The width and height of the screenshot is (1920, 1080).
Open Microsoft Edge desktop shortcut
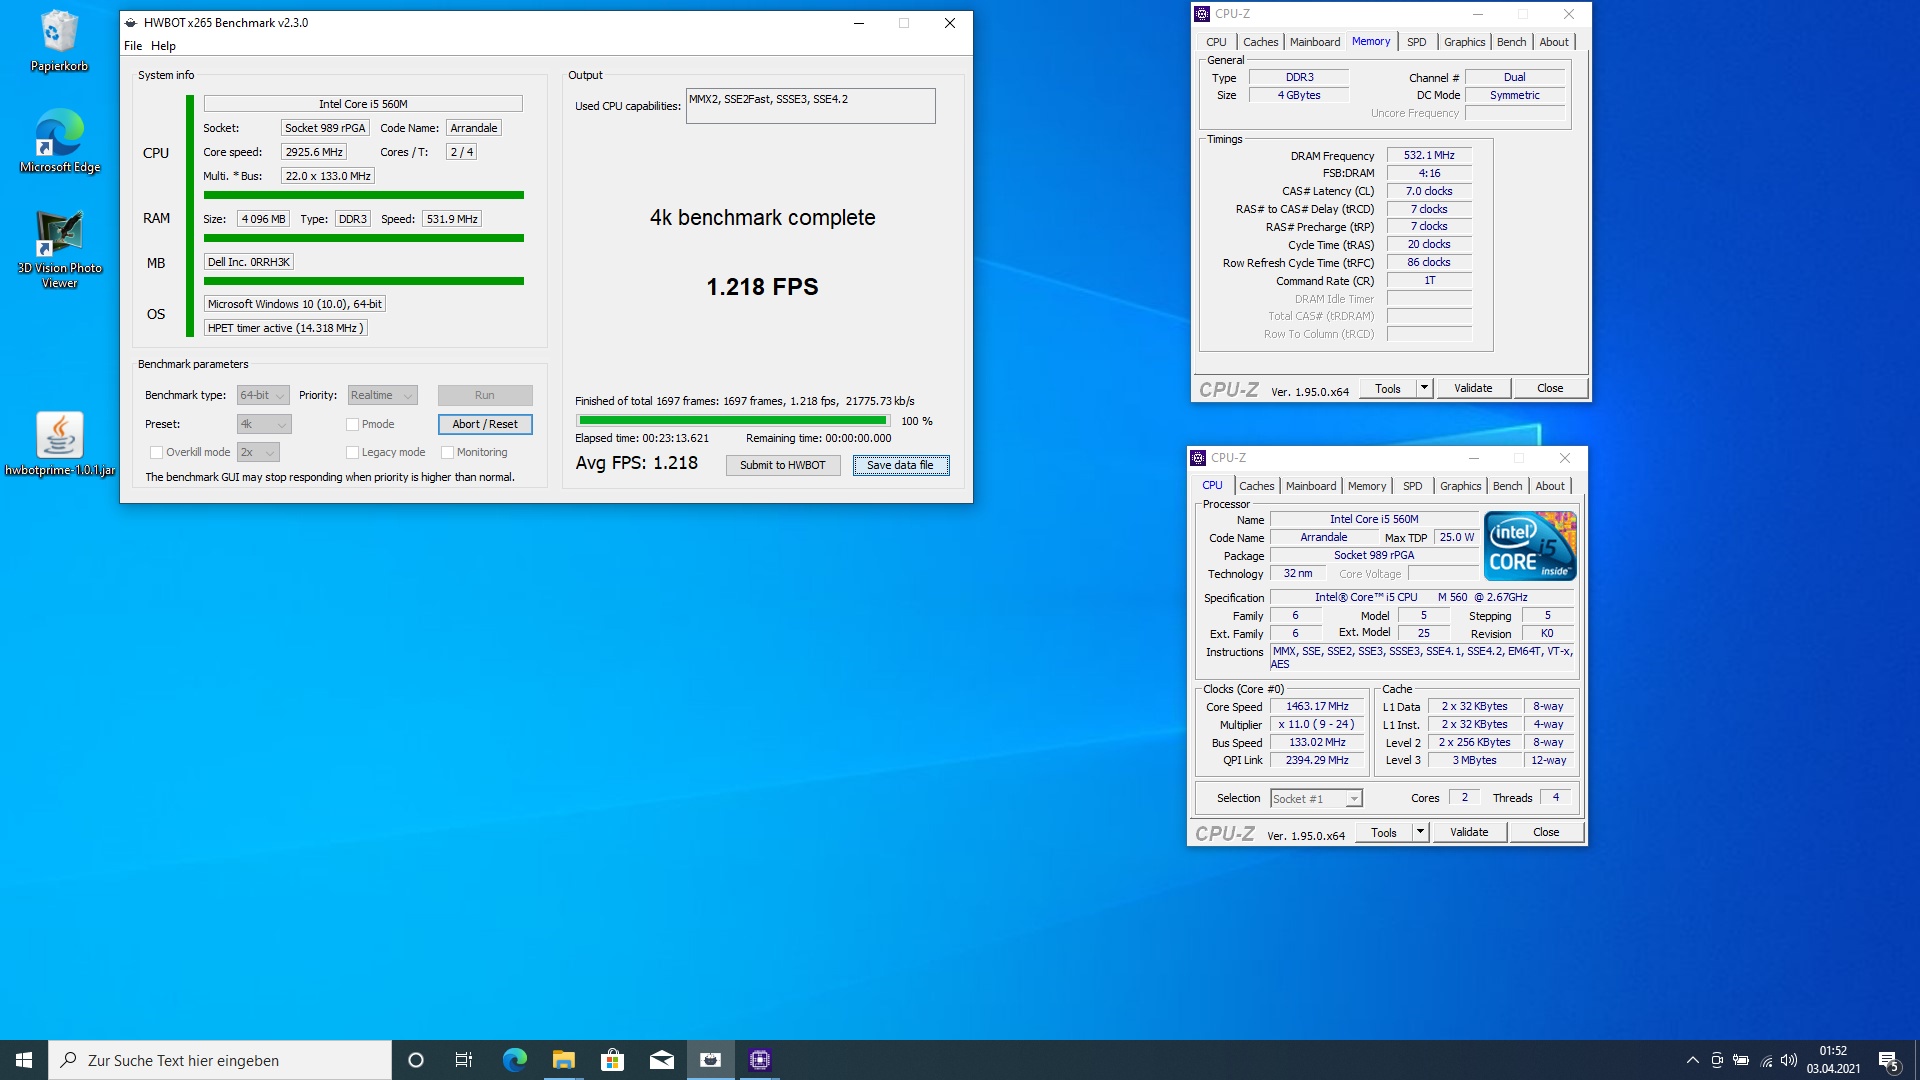[59, 141]
